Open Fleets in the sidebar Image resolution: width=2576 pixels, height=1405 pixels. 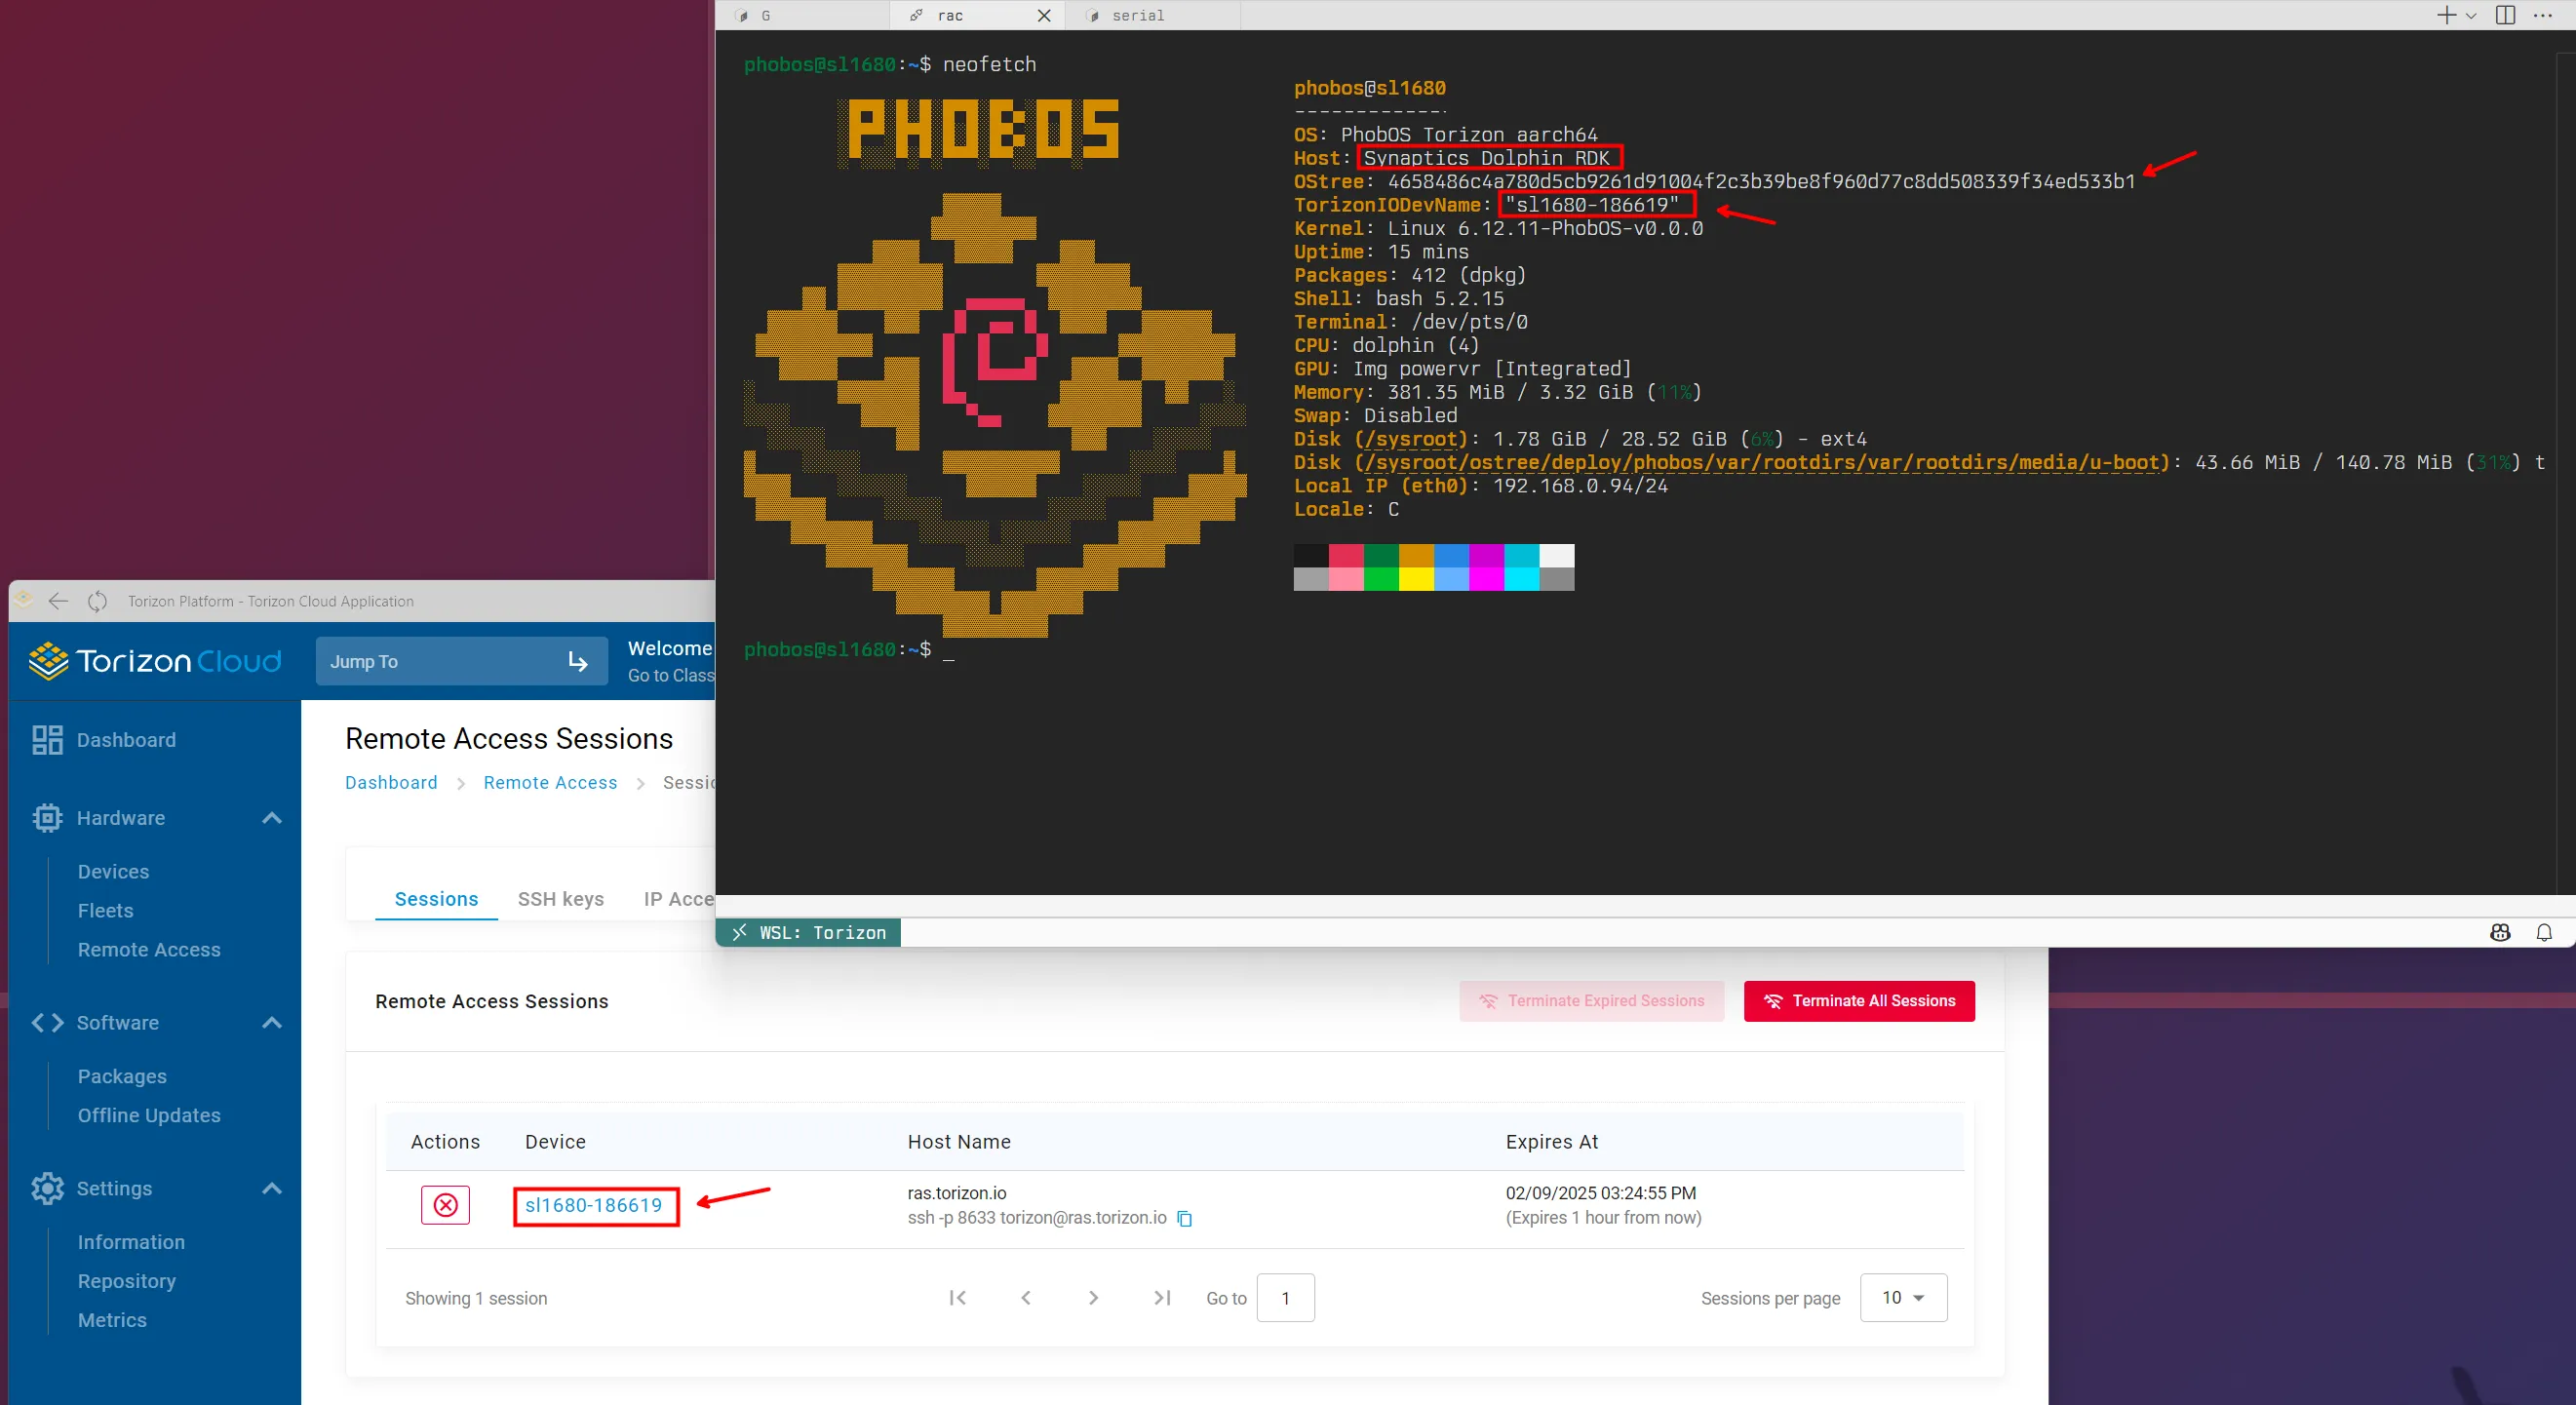coord(105,911)
